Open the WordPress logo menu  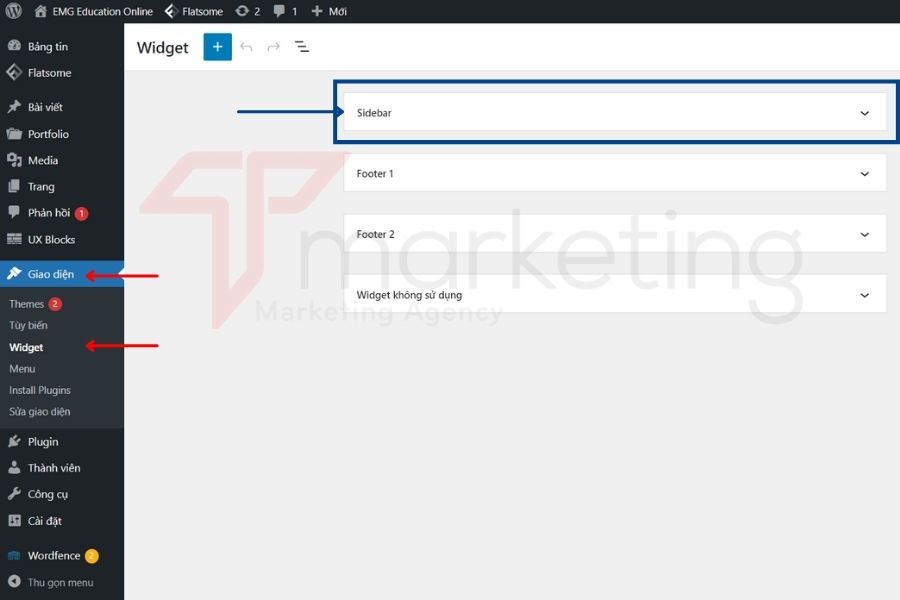click(14, 11)
